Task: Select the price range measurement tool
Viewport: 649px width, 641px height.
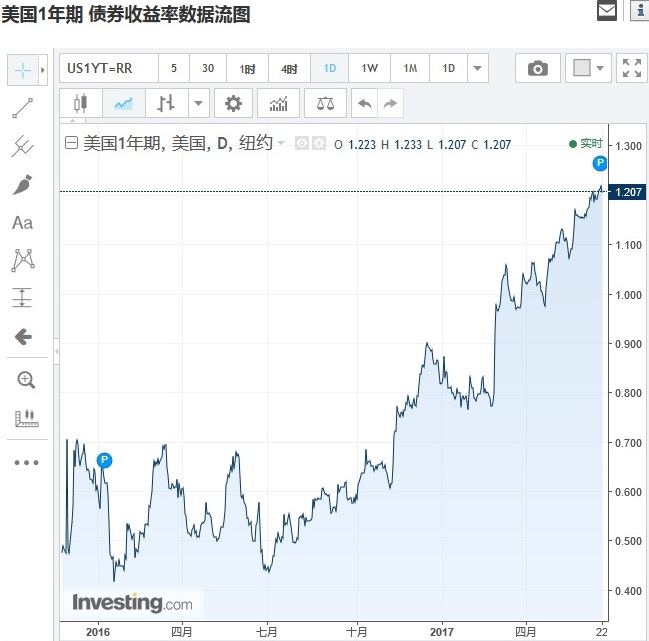Action: pos(22,298)
